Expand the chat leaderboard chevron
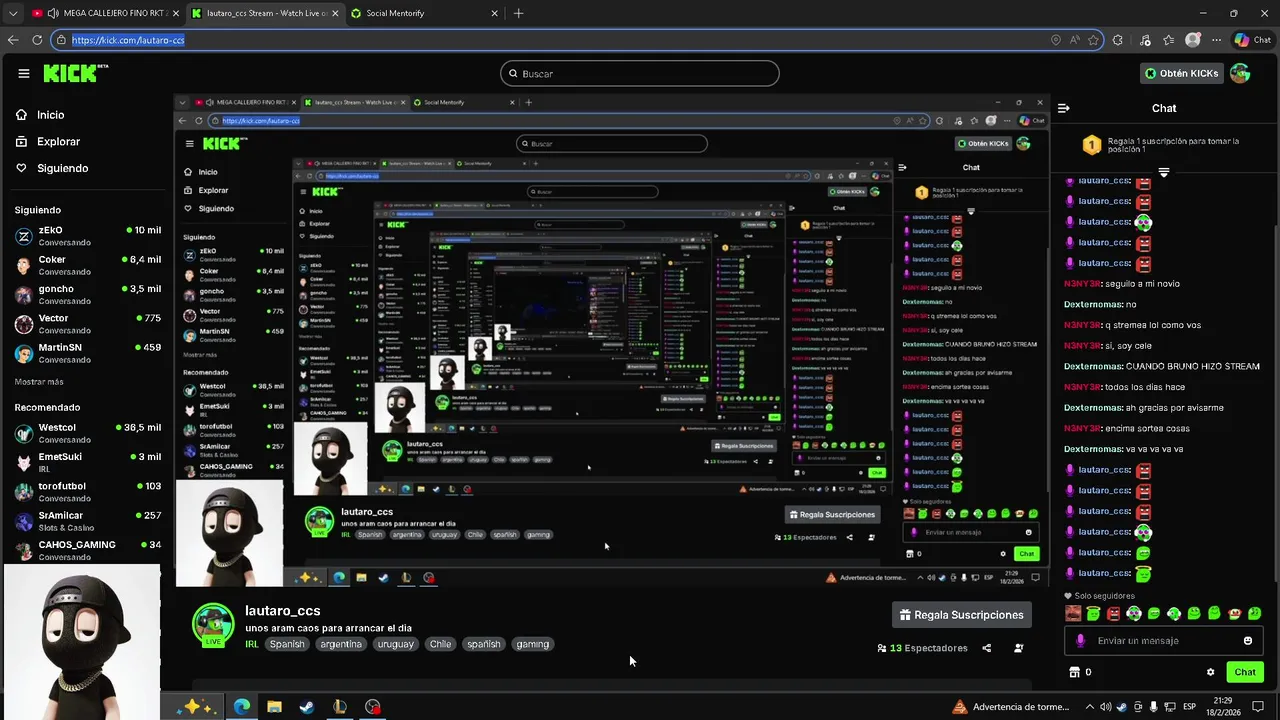Image resolution: width=1280 pixels, height=720 pixels. [1164, 172]
